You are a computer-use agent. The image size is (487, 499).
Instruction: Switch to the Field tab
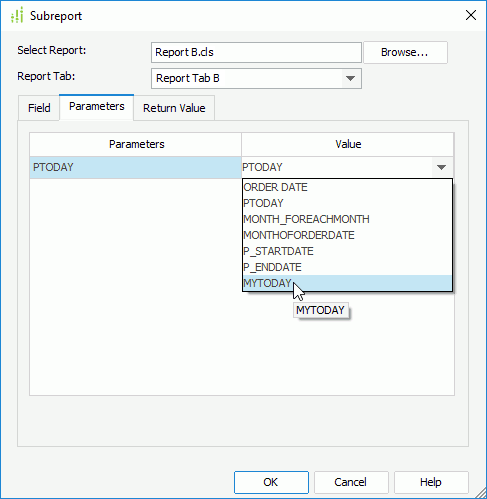pos(39,108)
